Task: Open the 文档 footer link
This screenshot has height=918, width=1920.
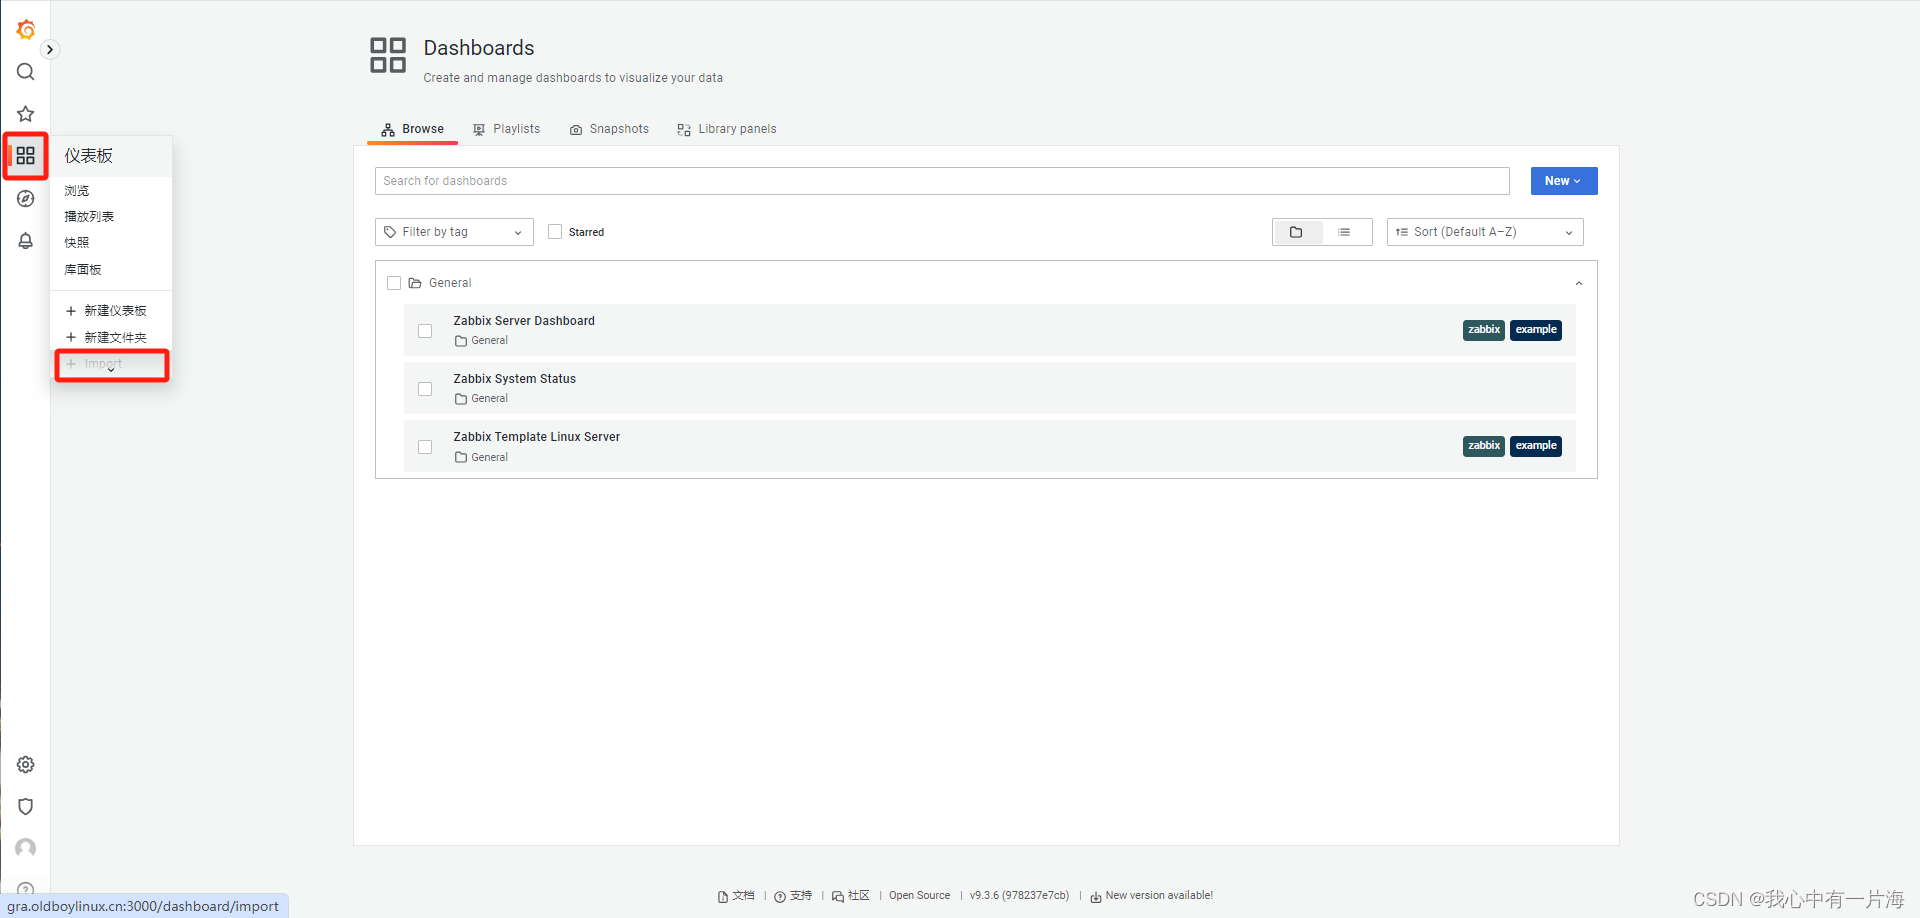Action: 736,896
